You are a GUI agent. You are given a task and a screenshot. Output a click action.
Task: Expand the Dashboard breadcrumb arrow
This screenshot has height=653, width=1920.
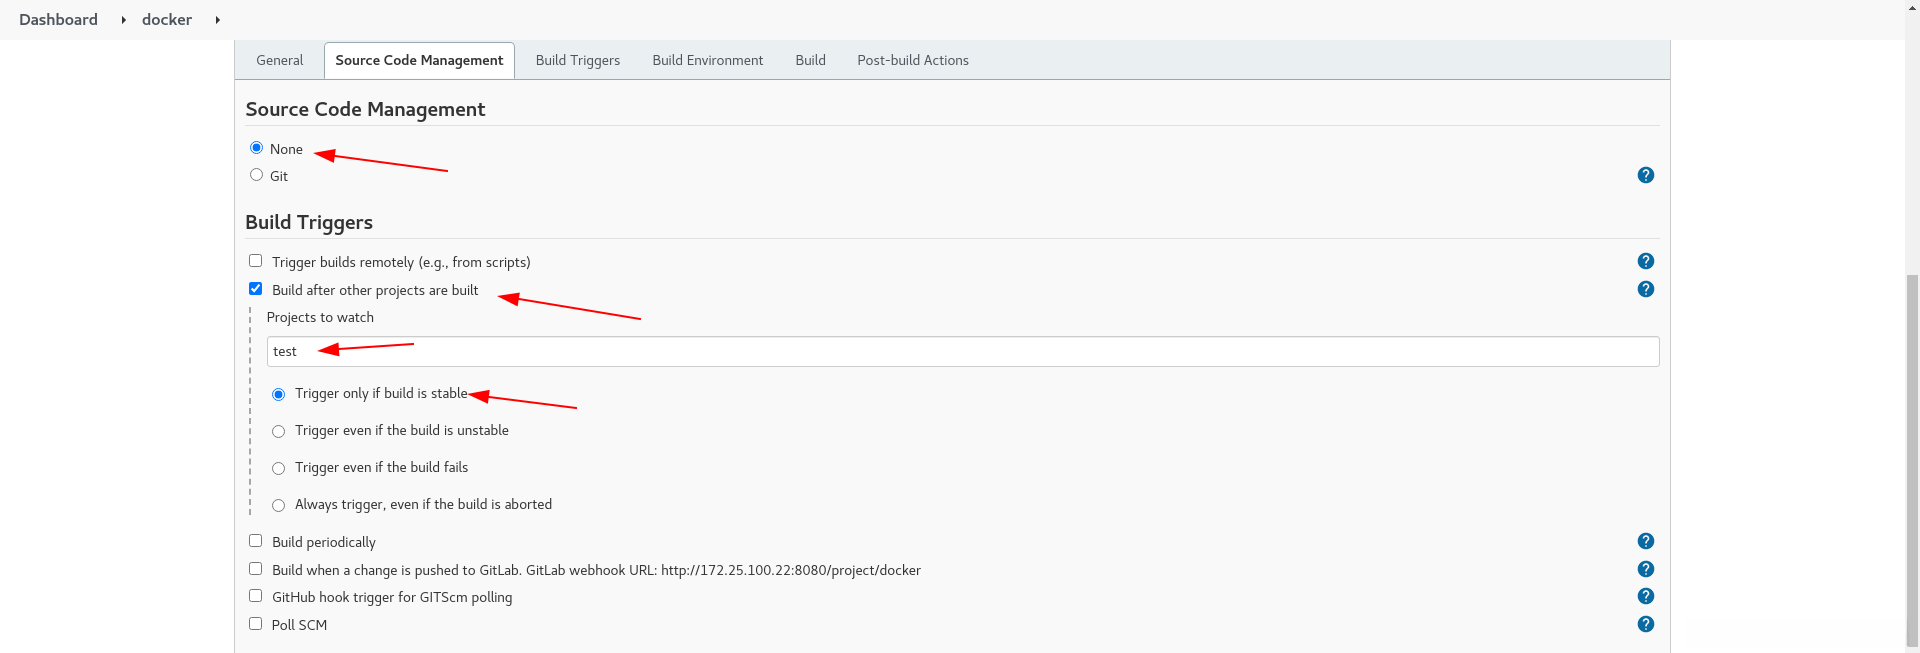(x=123, y=20)
